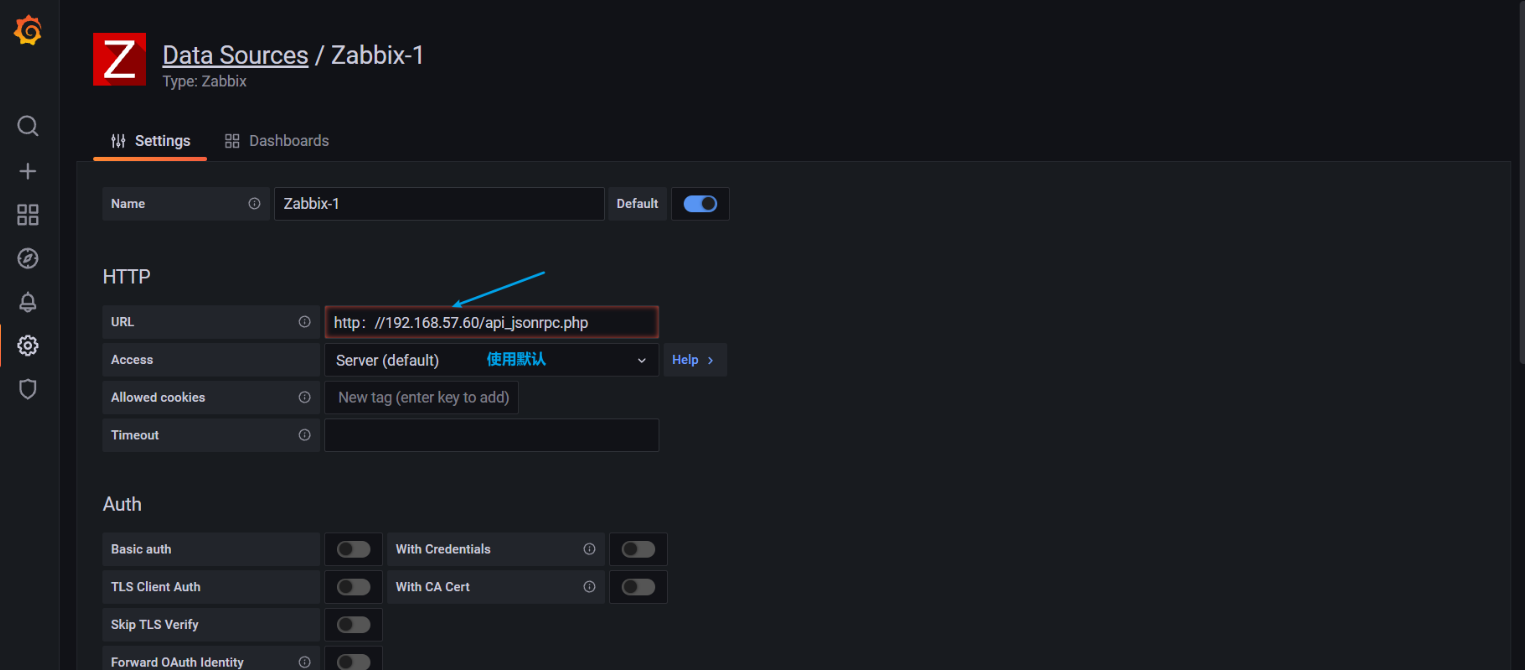Switch to the Dashboards tab
Viewport: 1525px width, 670px height.
[277, 141]
